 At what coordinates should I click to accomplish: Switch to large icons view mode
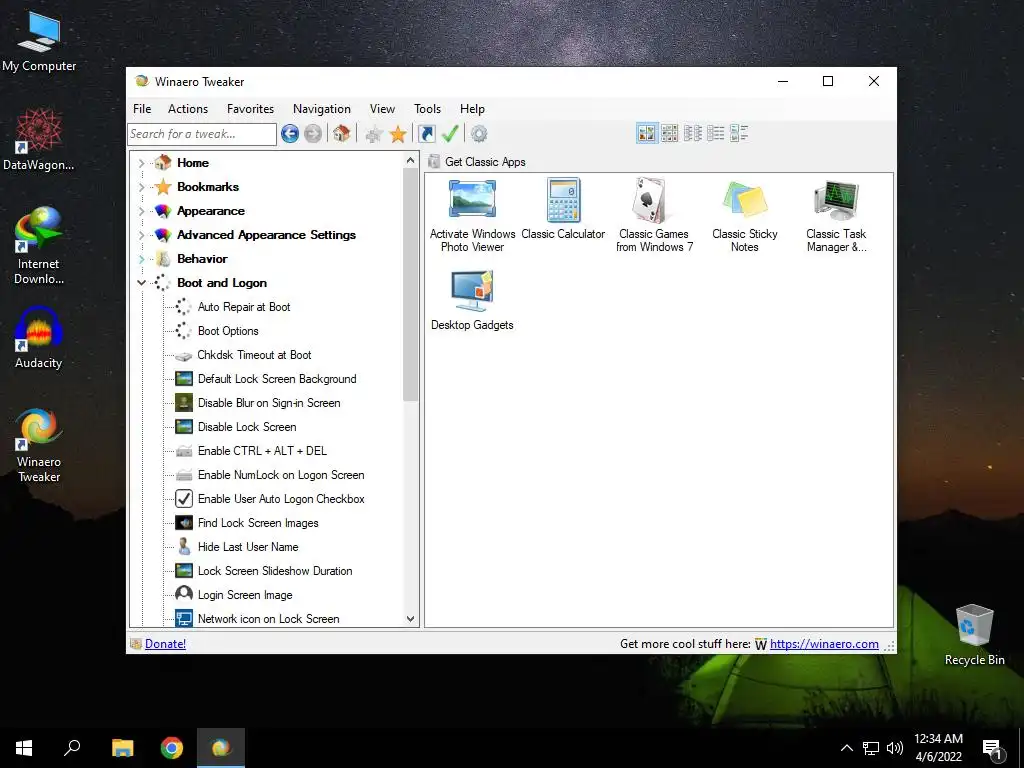click(x=647, y=133)
